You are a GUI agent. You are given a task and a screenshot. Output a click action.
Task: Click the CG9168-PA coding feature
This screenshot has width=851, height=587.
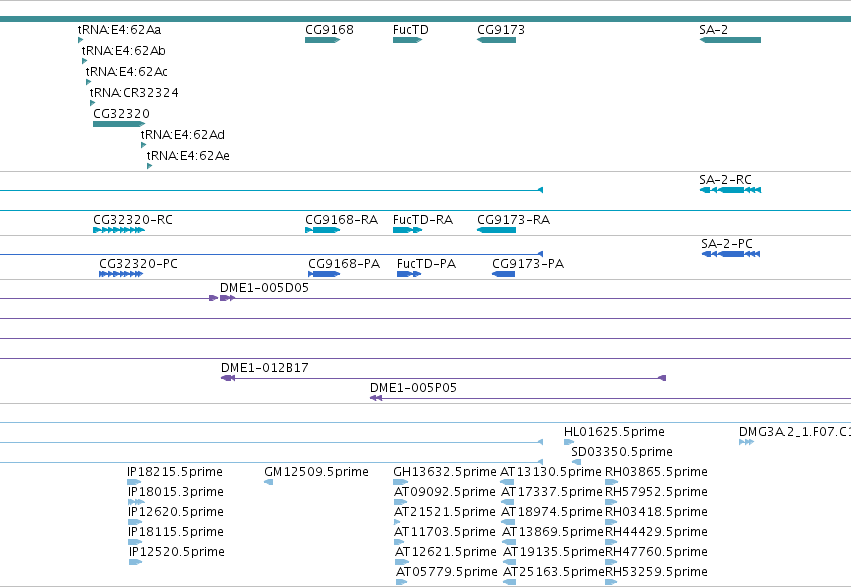pyautogui.click(x=324, y=274)
